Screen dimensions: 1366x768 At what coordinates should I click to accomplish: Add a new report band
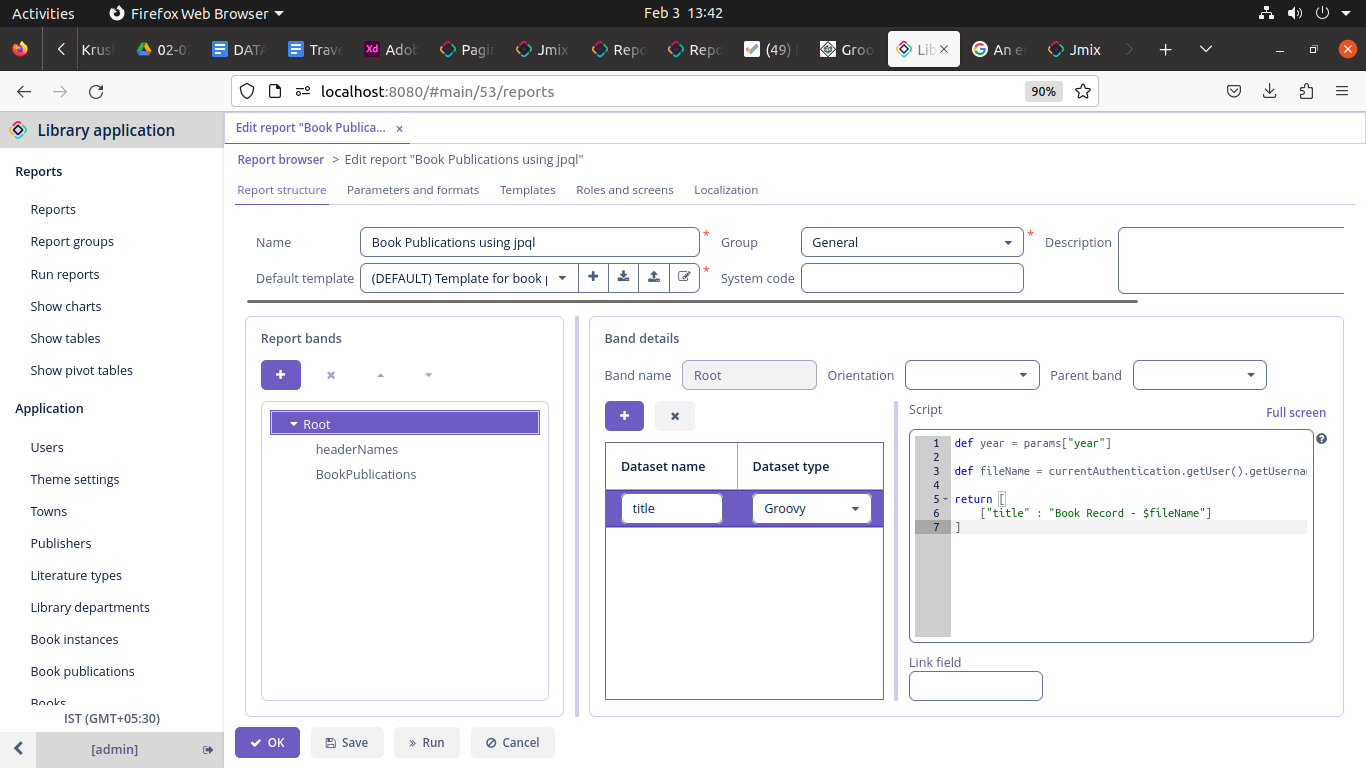(281, 375)
